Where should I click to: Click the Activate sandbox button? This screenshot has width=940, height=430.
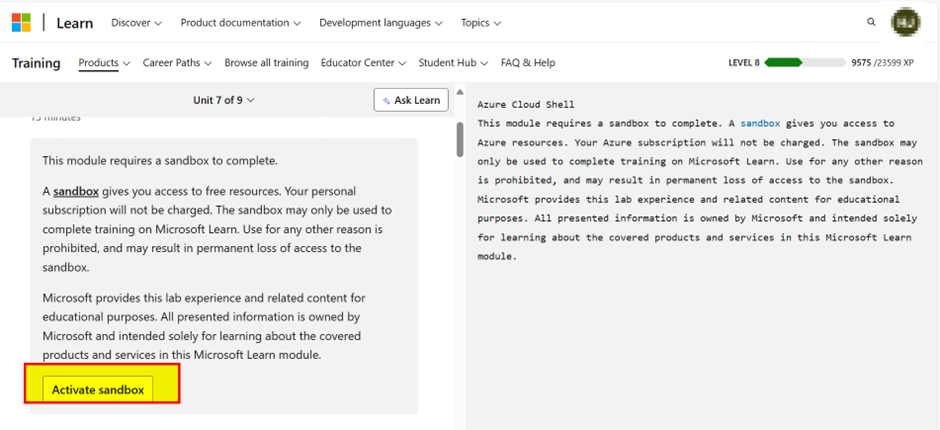tap(98, 390)
